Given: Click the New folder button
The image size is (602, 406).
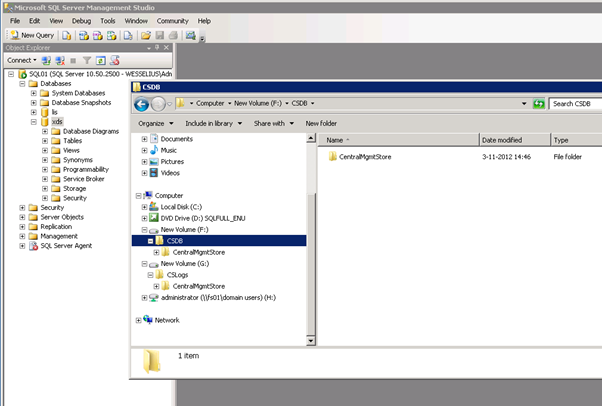Looking at the screenshot, I should click(x=321, y=123).
